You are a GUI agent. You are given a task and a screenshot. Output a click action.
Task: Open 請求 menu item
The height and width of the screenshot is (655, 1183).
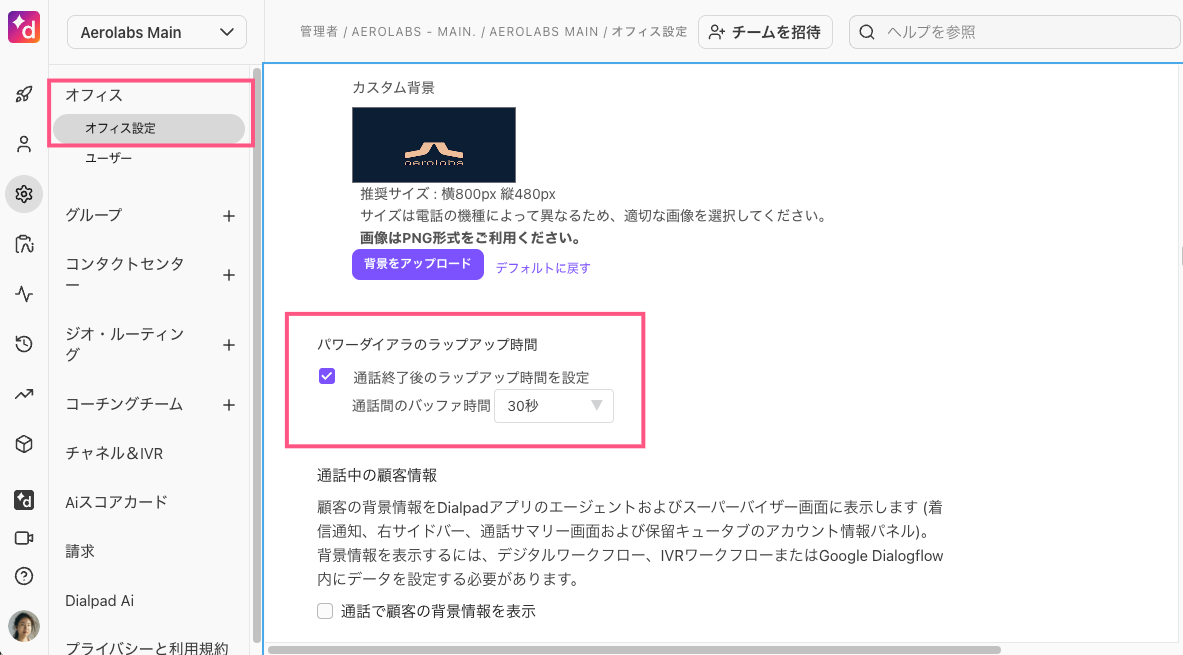click(80, 552)
